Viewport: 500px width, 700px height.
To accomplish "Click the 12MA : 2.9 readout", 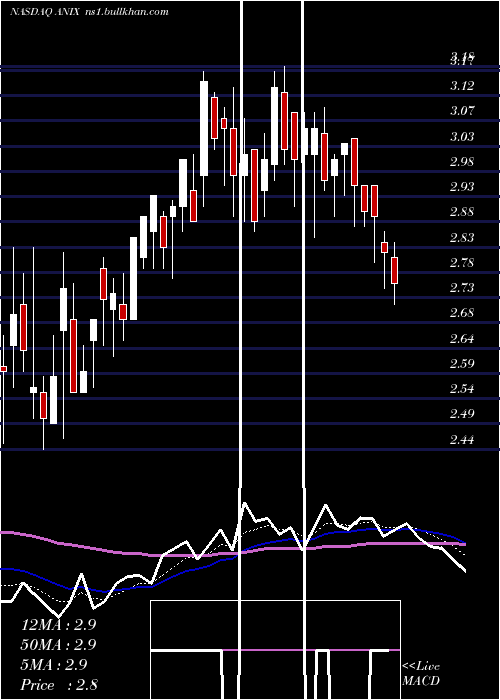I will point(58,625).
